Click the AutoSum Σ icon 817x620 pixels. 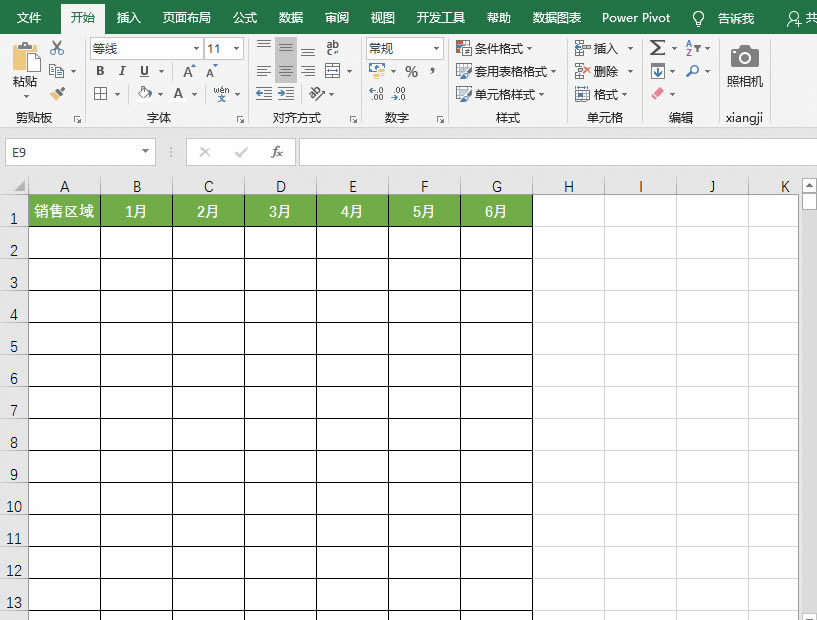655,47
